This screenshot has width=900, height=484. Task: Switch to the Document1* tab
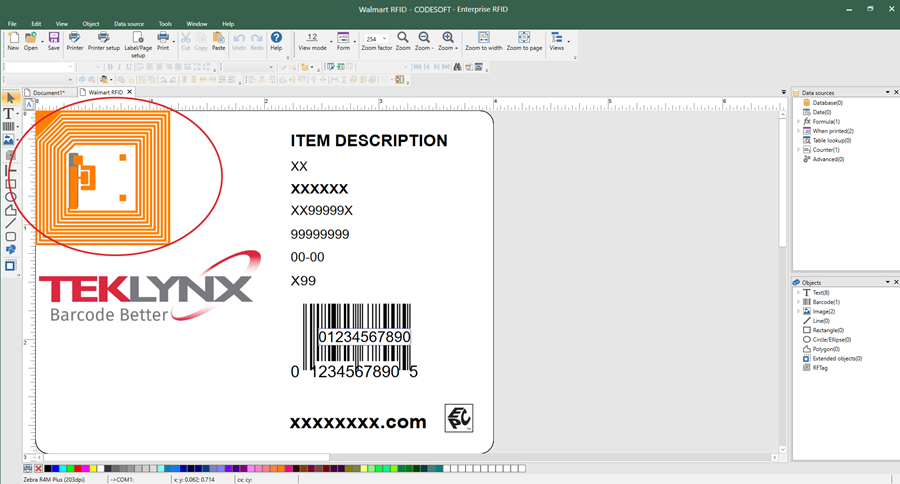coord(49,92)
